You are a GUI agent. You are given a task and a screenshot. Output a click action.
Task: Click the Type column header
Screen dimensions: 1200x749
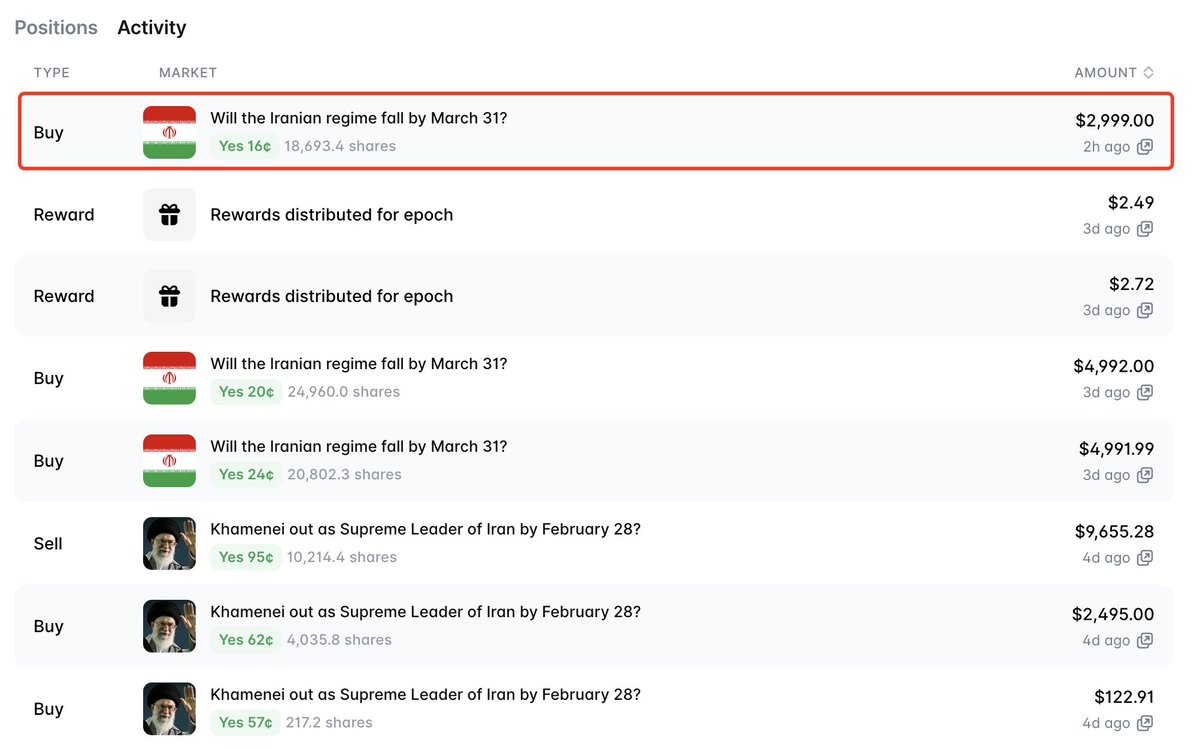pos(51,72)
